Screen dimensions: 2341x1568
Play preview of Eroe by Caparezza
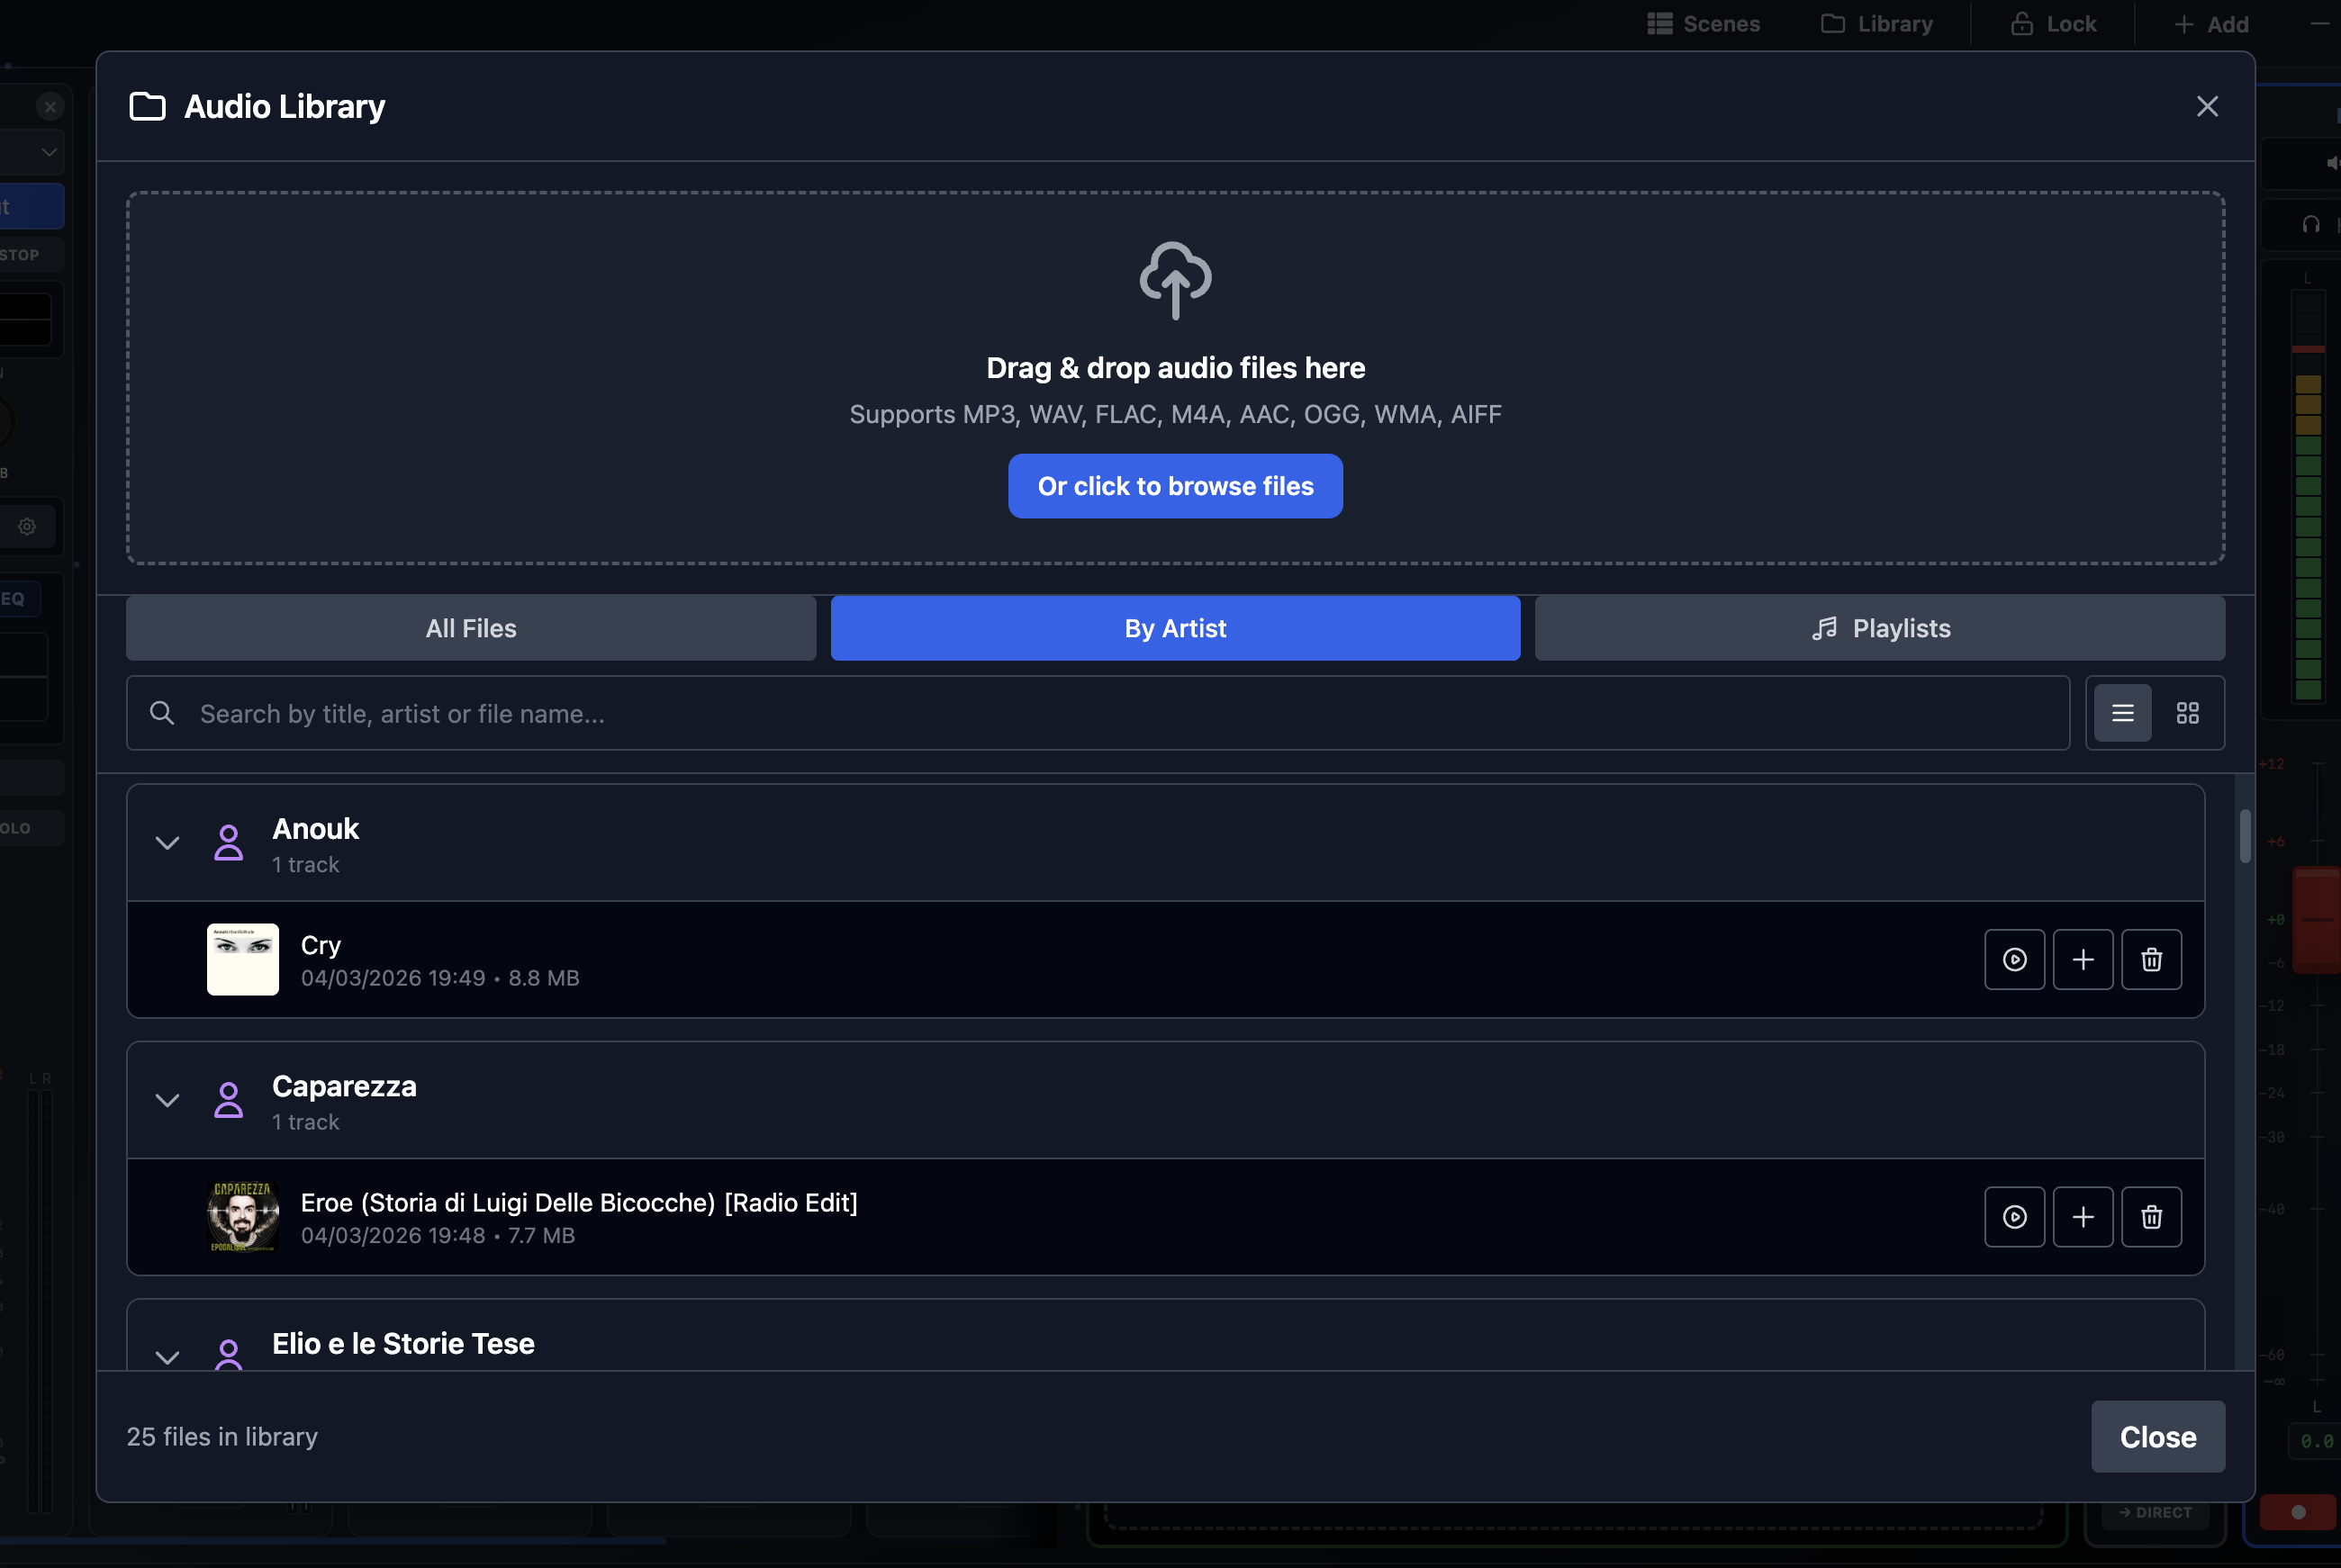tap(2014, 1217)
